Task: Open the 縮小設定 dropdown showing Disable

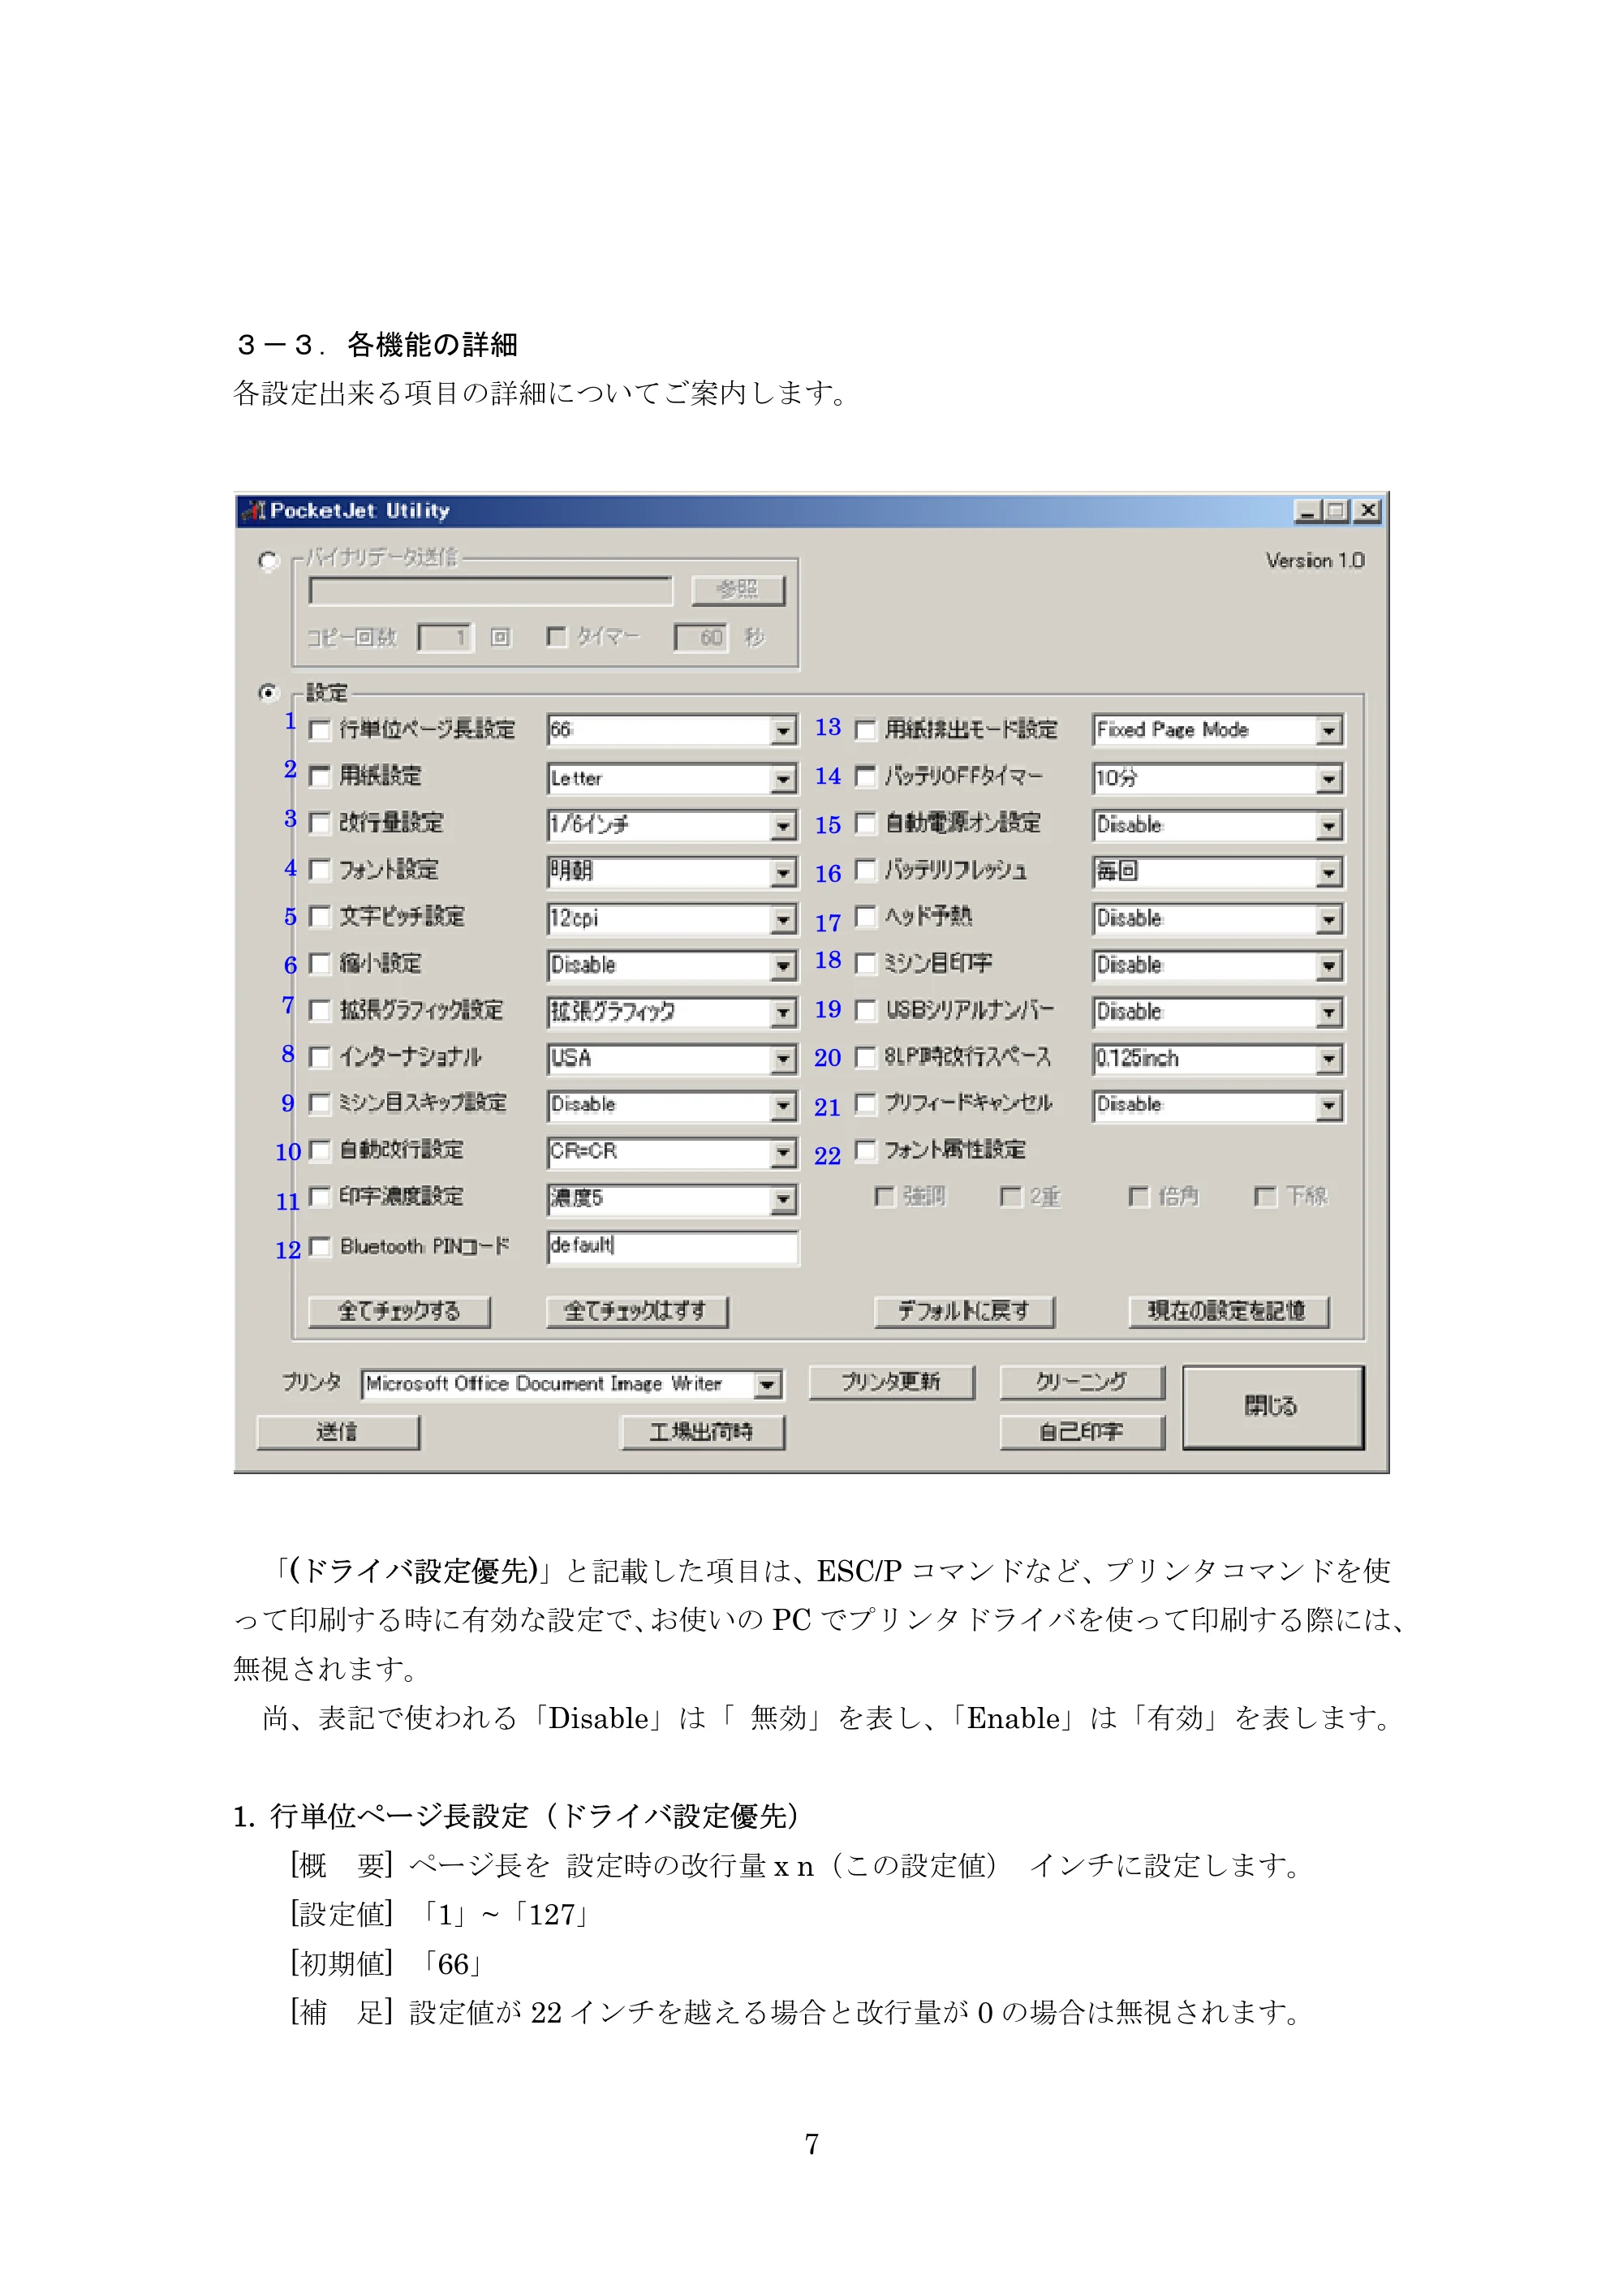Action: click(672, 965)
